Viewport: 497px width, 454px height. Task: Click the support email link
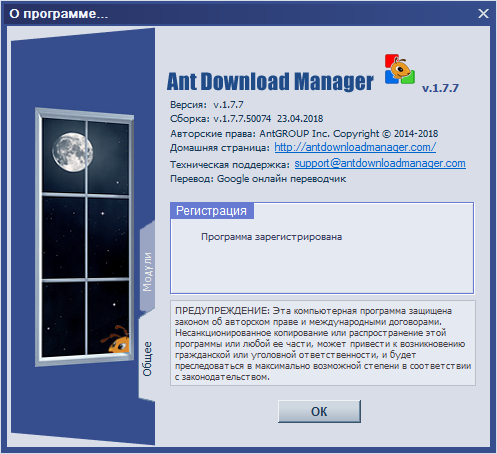pyautogui.click(x=380, y=163)
